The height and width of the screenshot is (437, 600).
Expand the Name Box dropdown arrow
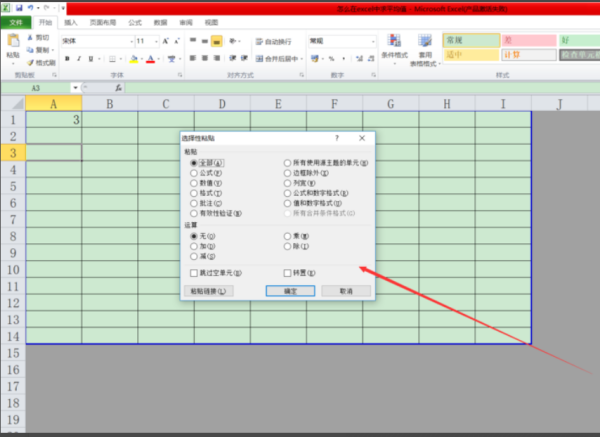(75, 88)
